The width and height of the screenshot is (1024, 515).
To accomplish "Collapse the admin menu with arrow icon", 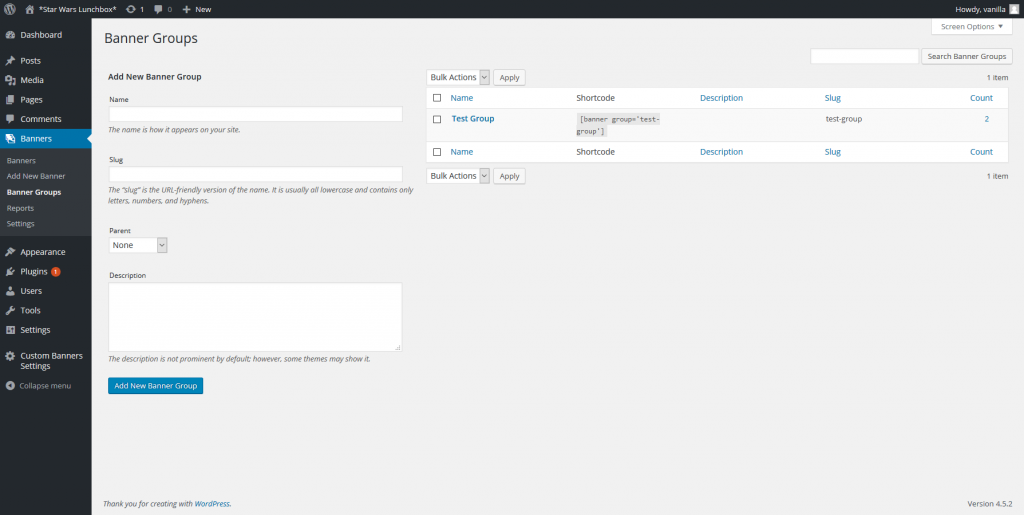I will [10, 385].
